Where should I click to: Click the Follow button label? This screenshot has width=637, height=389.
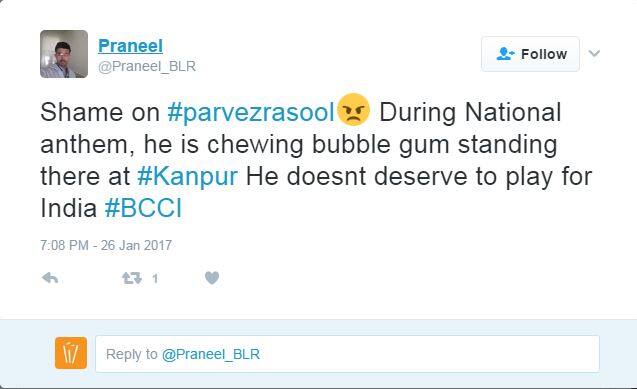point(544,54)
